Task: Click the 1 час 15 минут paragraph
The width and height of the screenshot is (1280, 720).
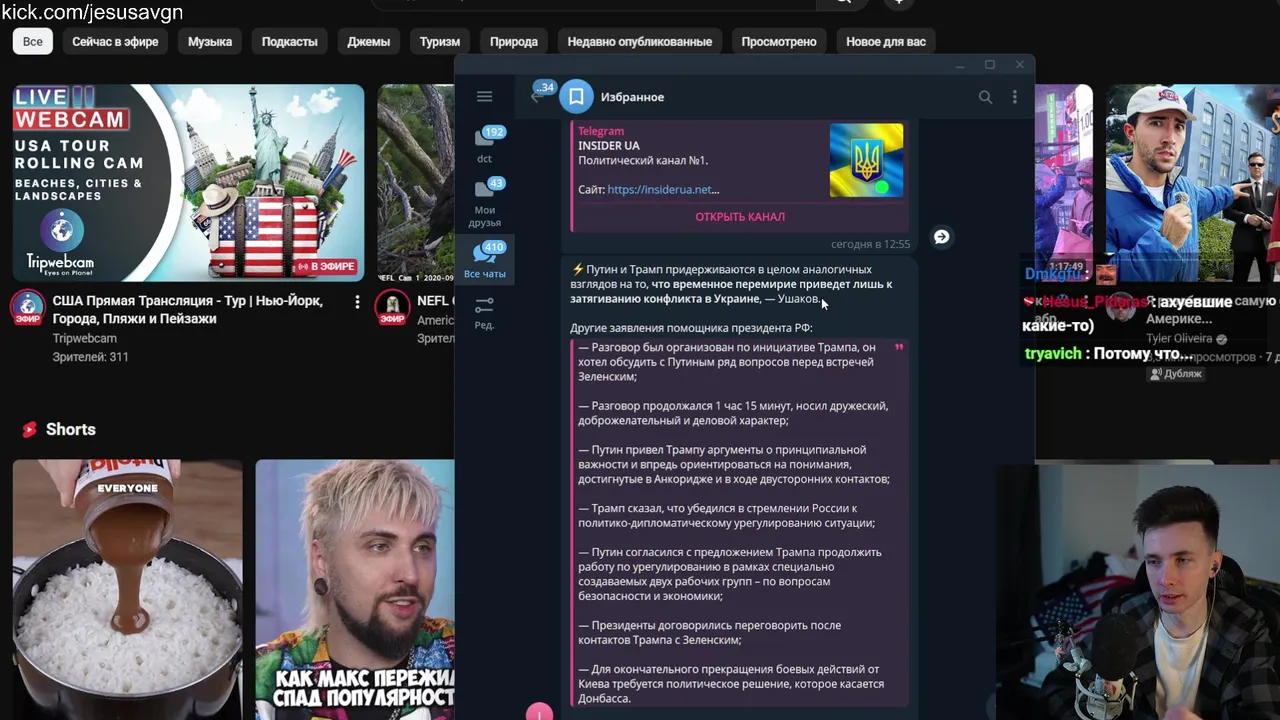Action: click(733, 413)
